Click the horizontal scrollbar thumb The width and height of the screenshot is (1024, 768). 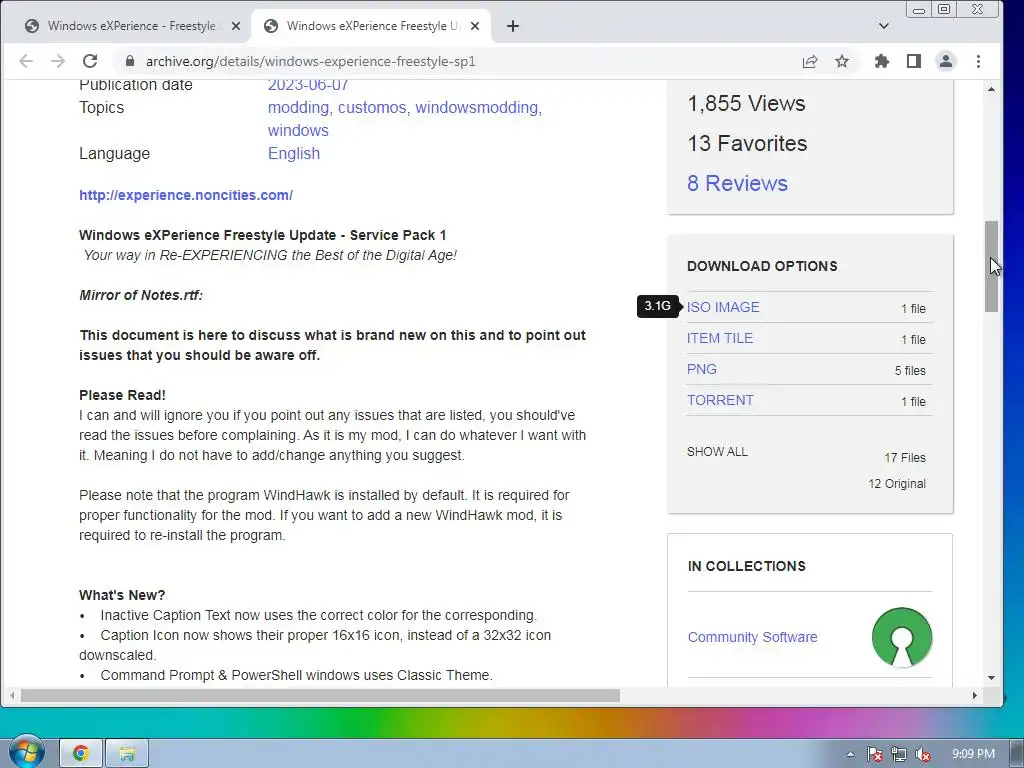tap(320, 696)
